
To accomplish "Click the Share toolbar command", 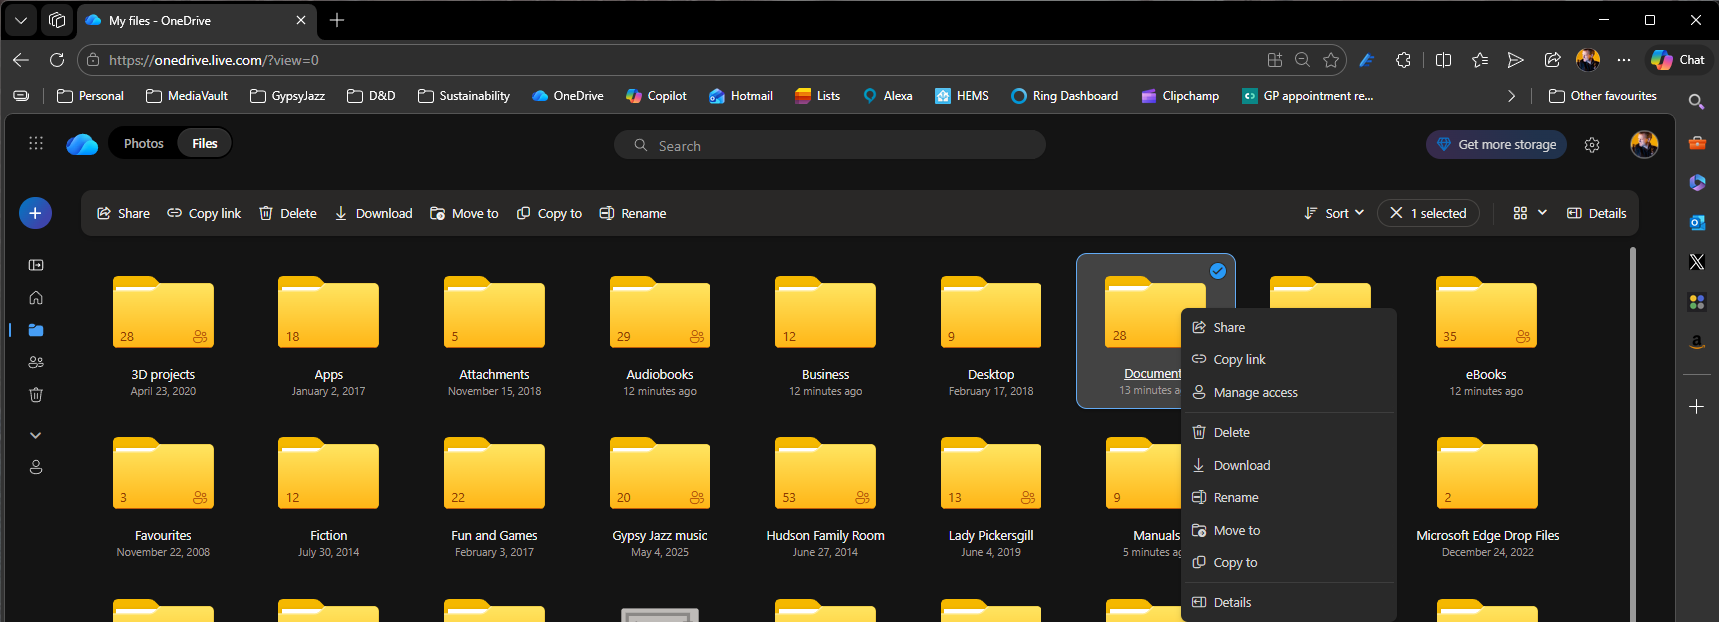I will 123,213.
